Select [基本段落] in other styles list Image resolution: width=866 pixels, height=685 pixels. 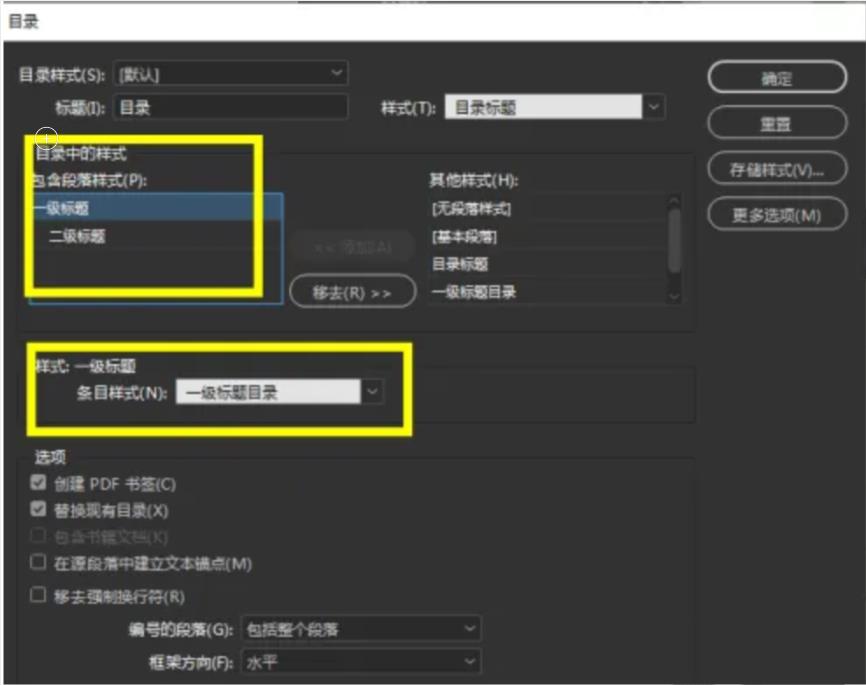(545, 237)
